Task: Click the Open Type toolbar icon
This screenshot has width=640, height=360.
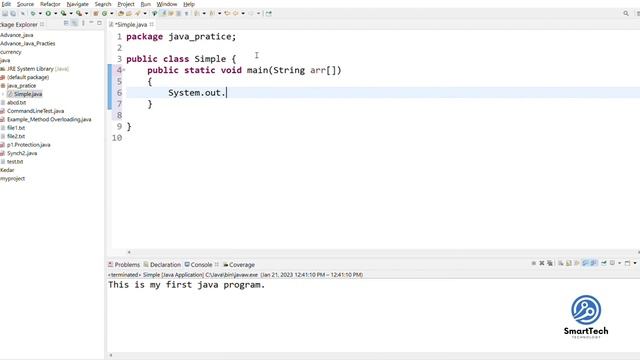Action: click(121, 13)
